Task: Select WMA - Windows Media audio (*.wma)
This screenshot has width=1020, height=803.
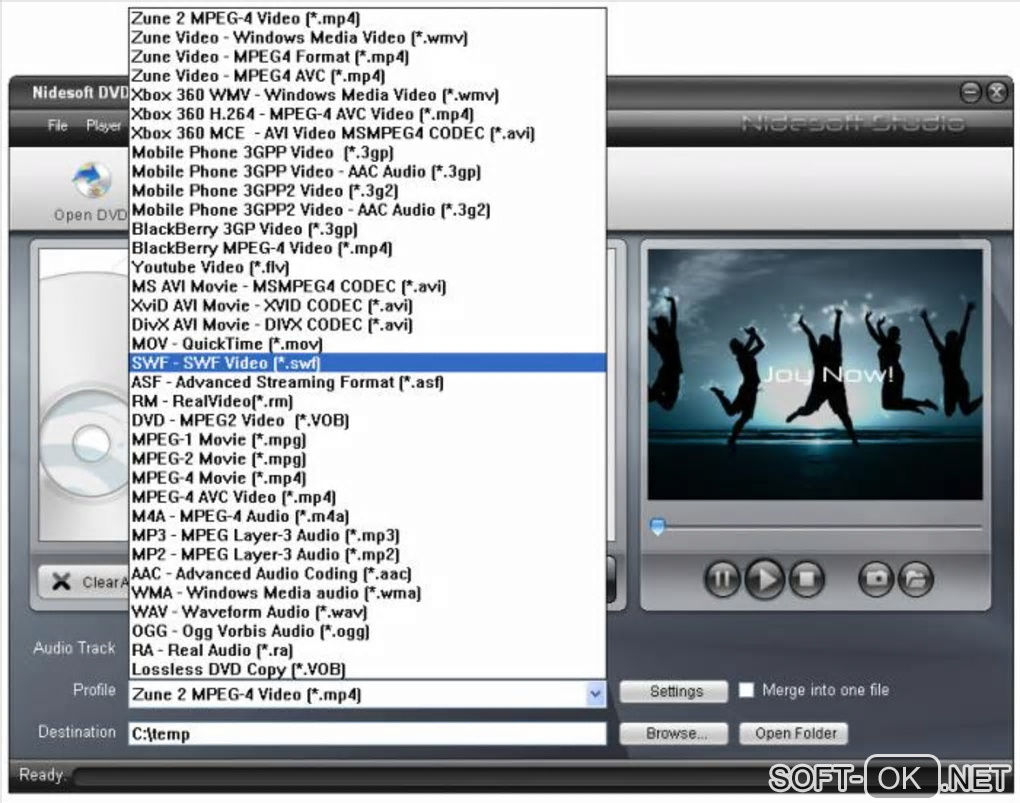Action: point(368,592)
